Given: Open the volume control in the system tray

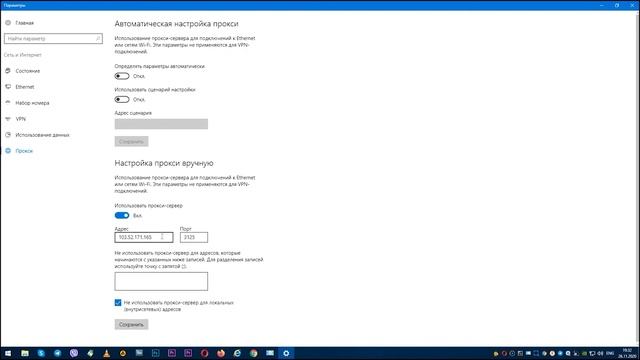Looking at the screenshot, I should tap(600, 353).
